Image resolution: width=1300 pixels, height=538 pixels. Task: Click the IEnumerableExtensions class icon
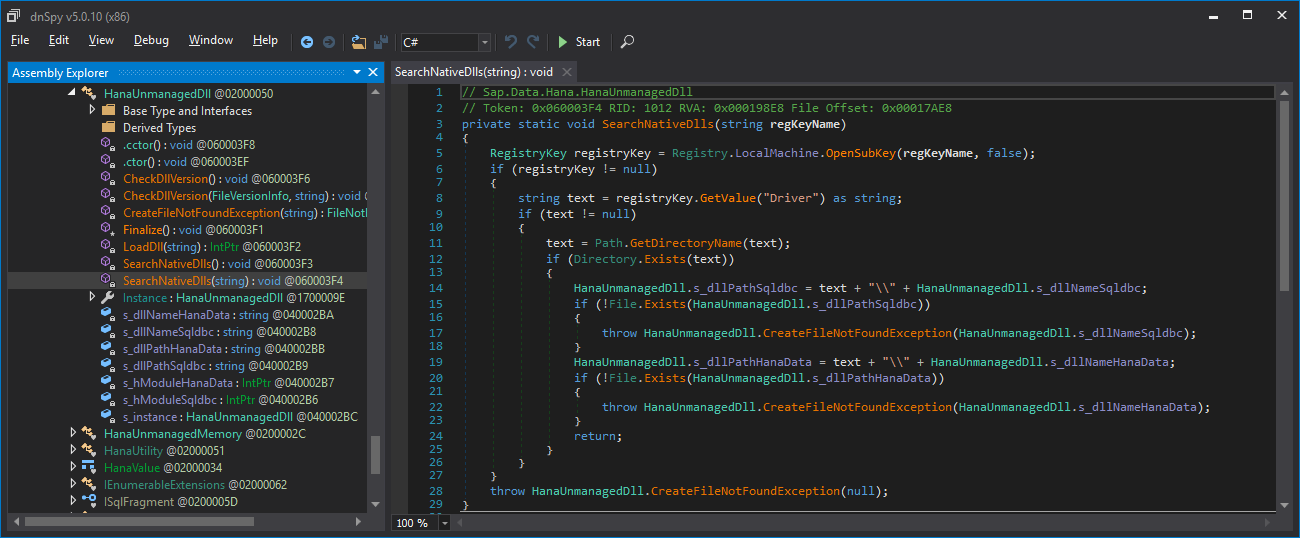(x=88, y=484)
